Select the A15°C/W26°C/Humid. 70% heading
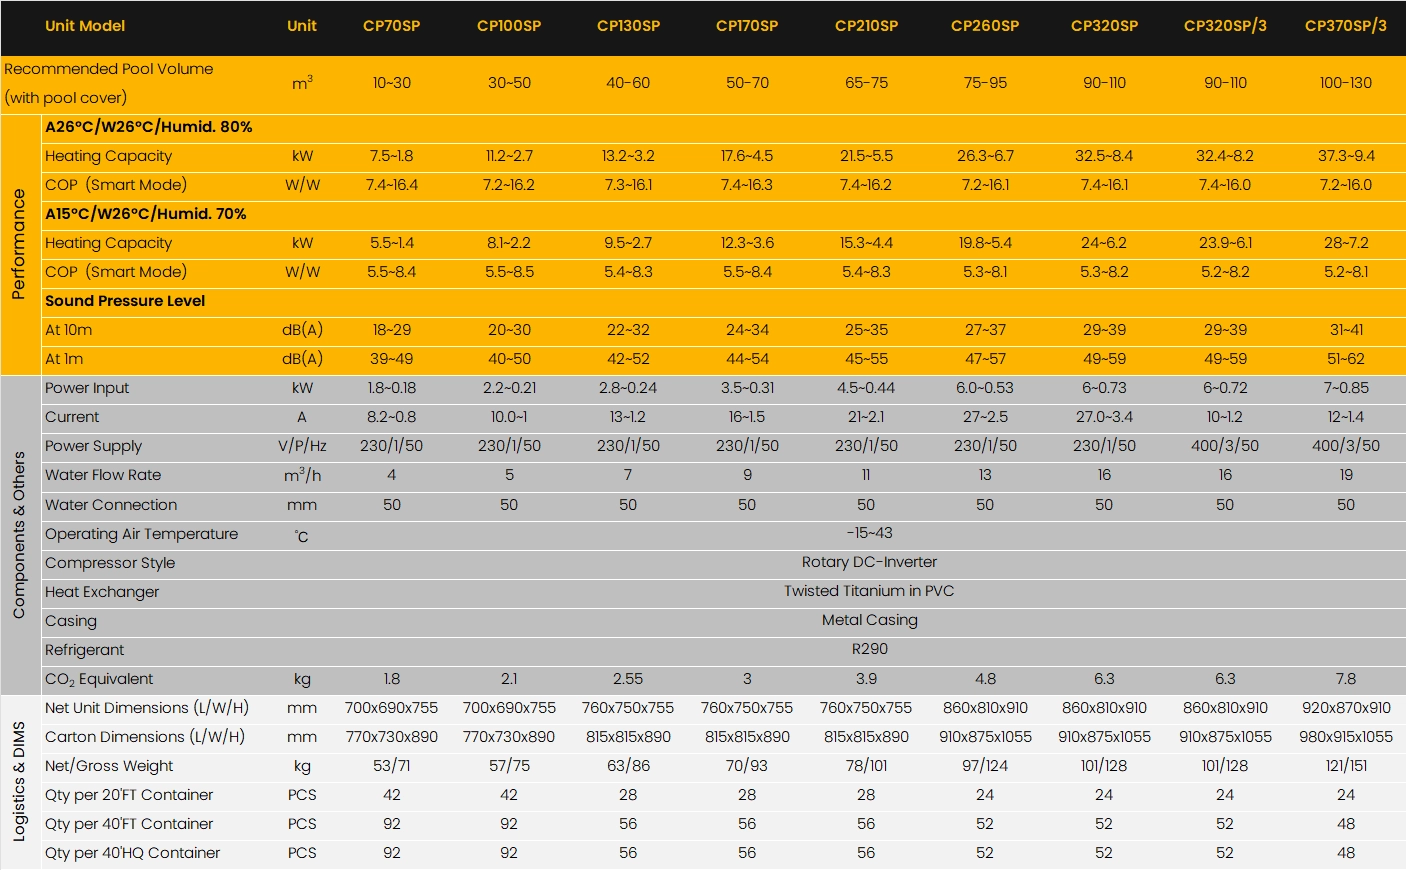This screenshot has width=1406, height=870. click(x=145, y=214)
